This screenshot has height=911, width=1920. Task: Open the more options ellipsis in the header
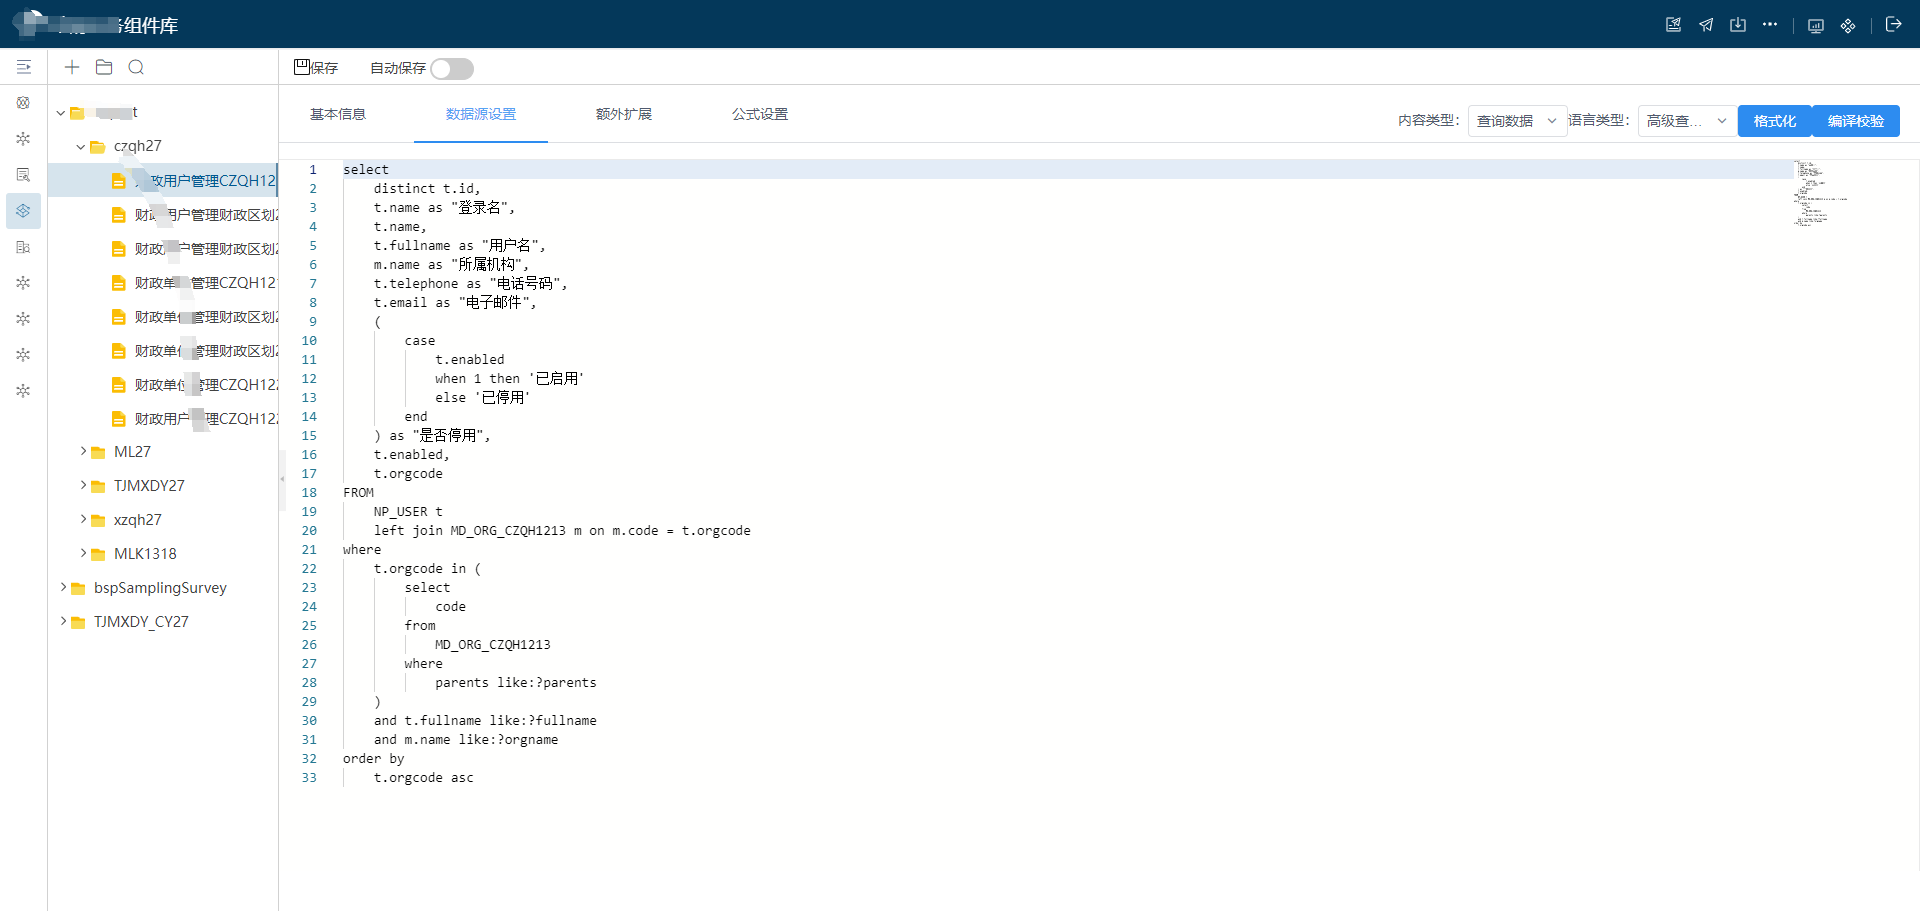click(x=1770, y=24)
